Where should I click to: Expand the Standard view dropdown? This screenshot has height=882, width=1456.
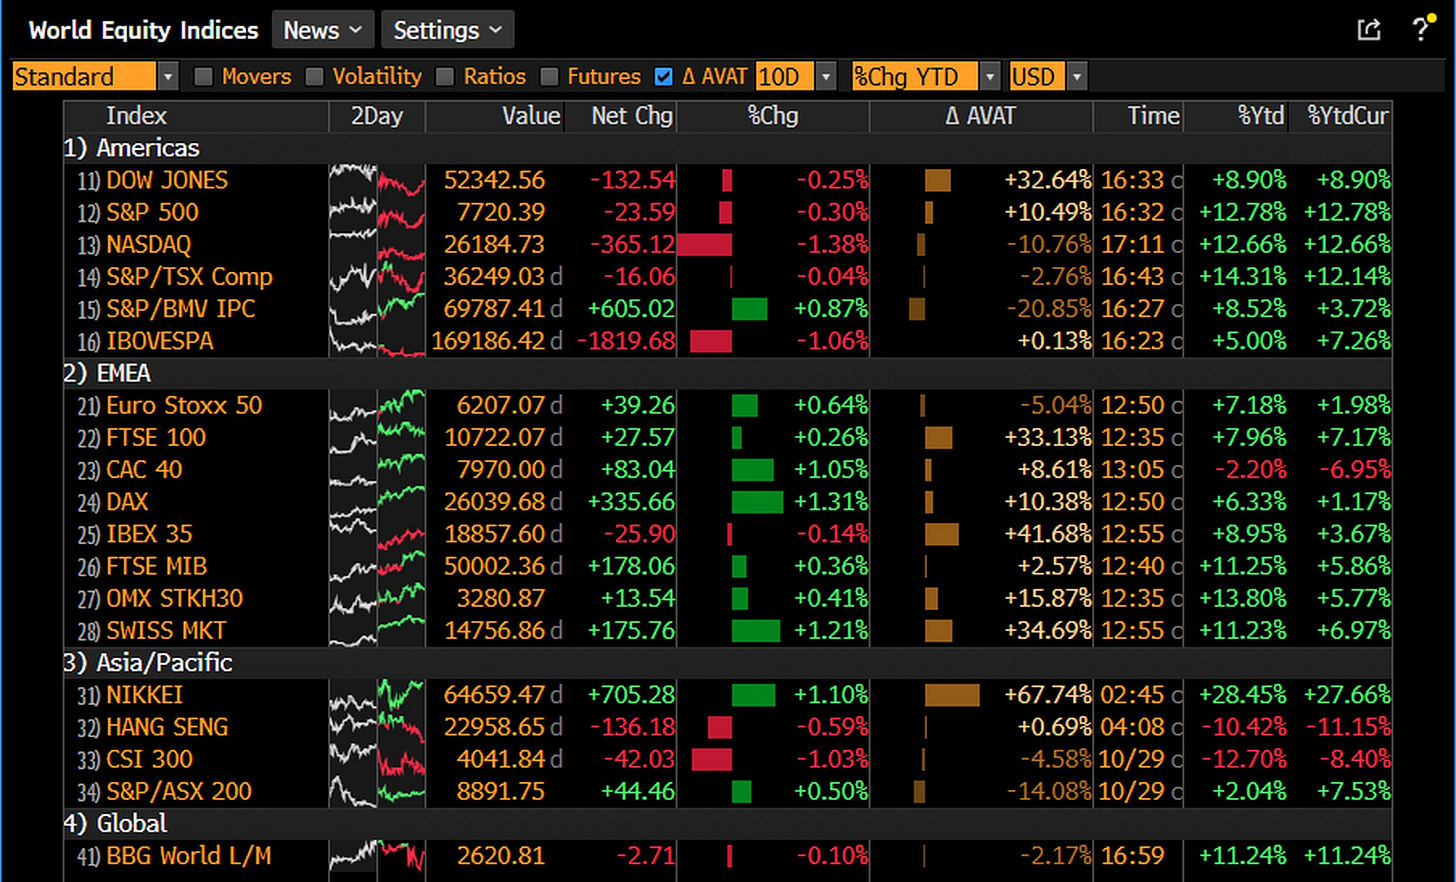tap(168, 77)
